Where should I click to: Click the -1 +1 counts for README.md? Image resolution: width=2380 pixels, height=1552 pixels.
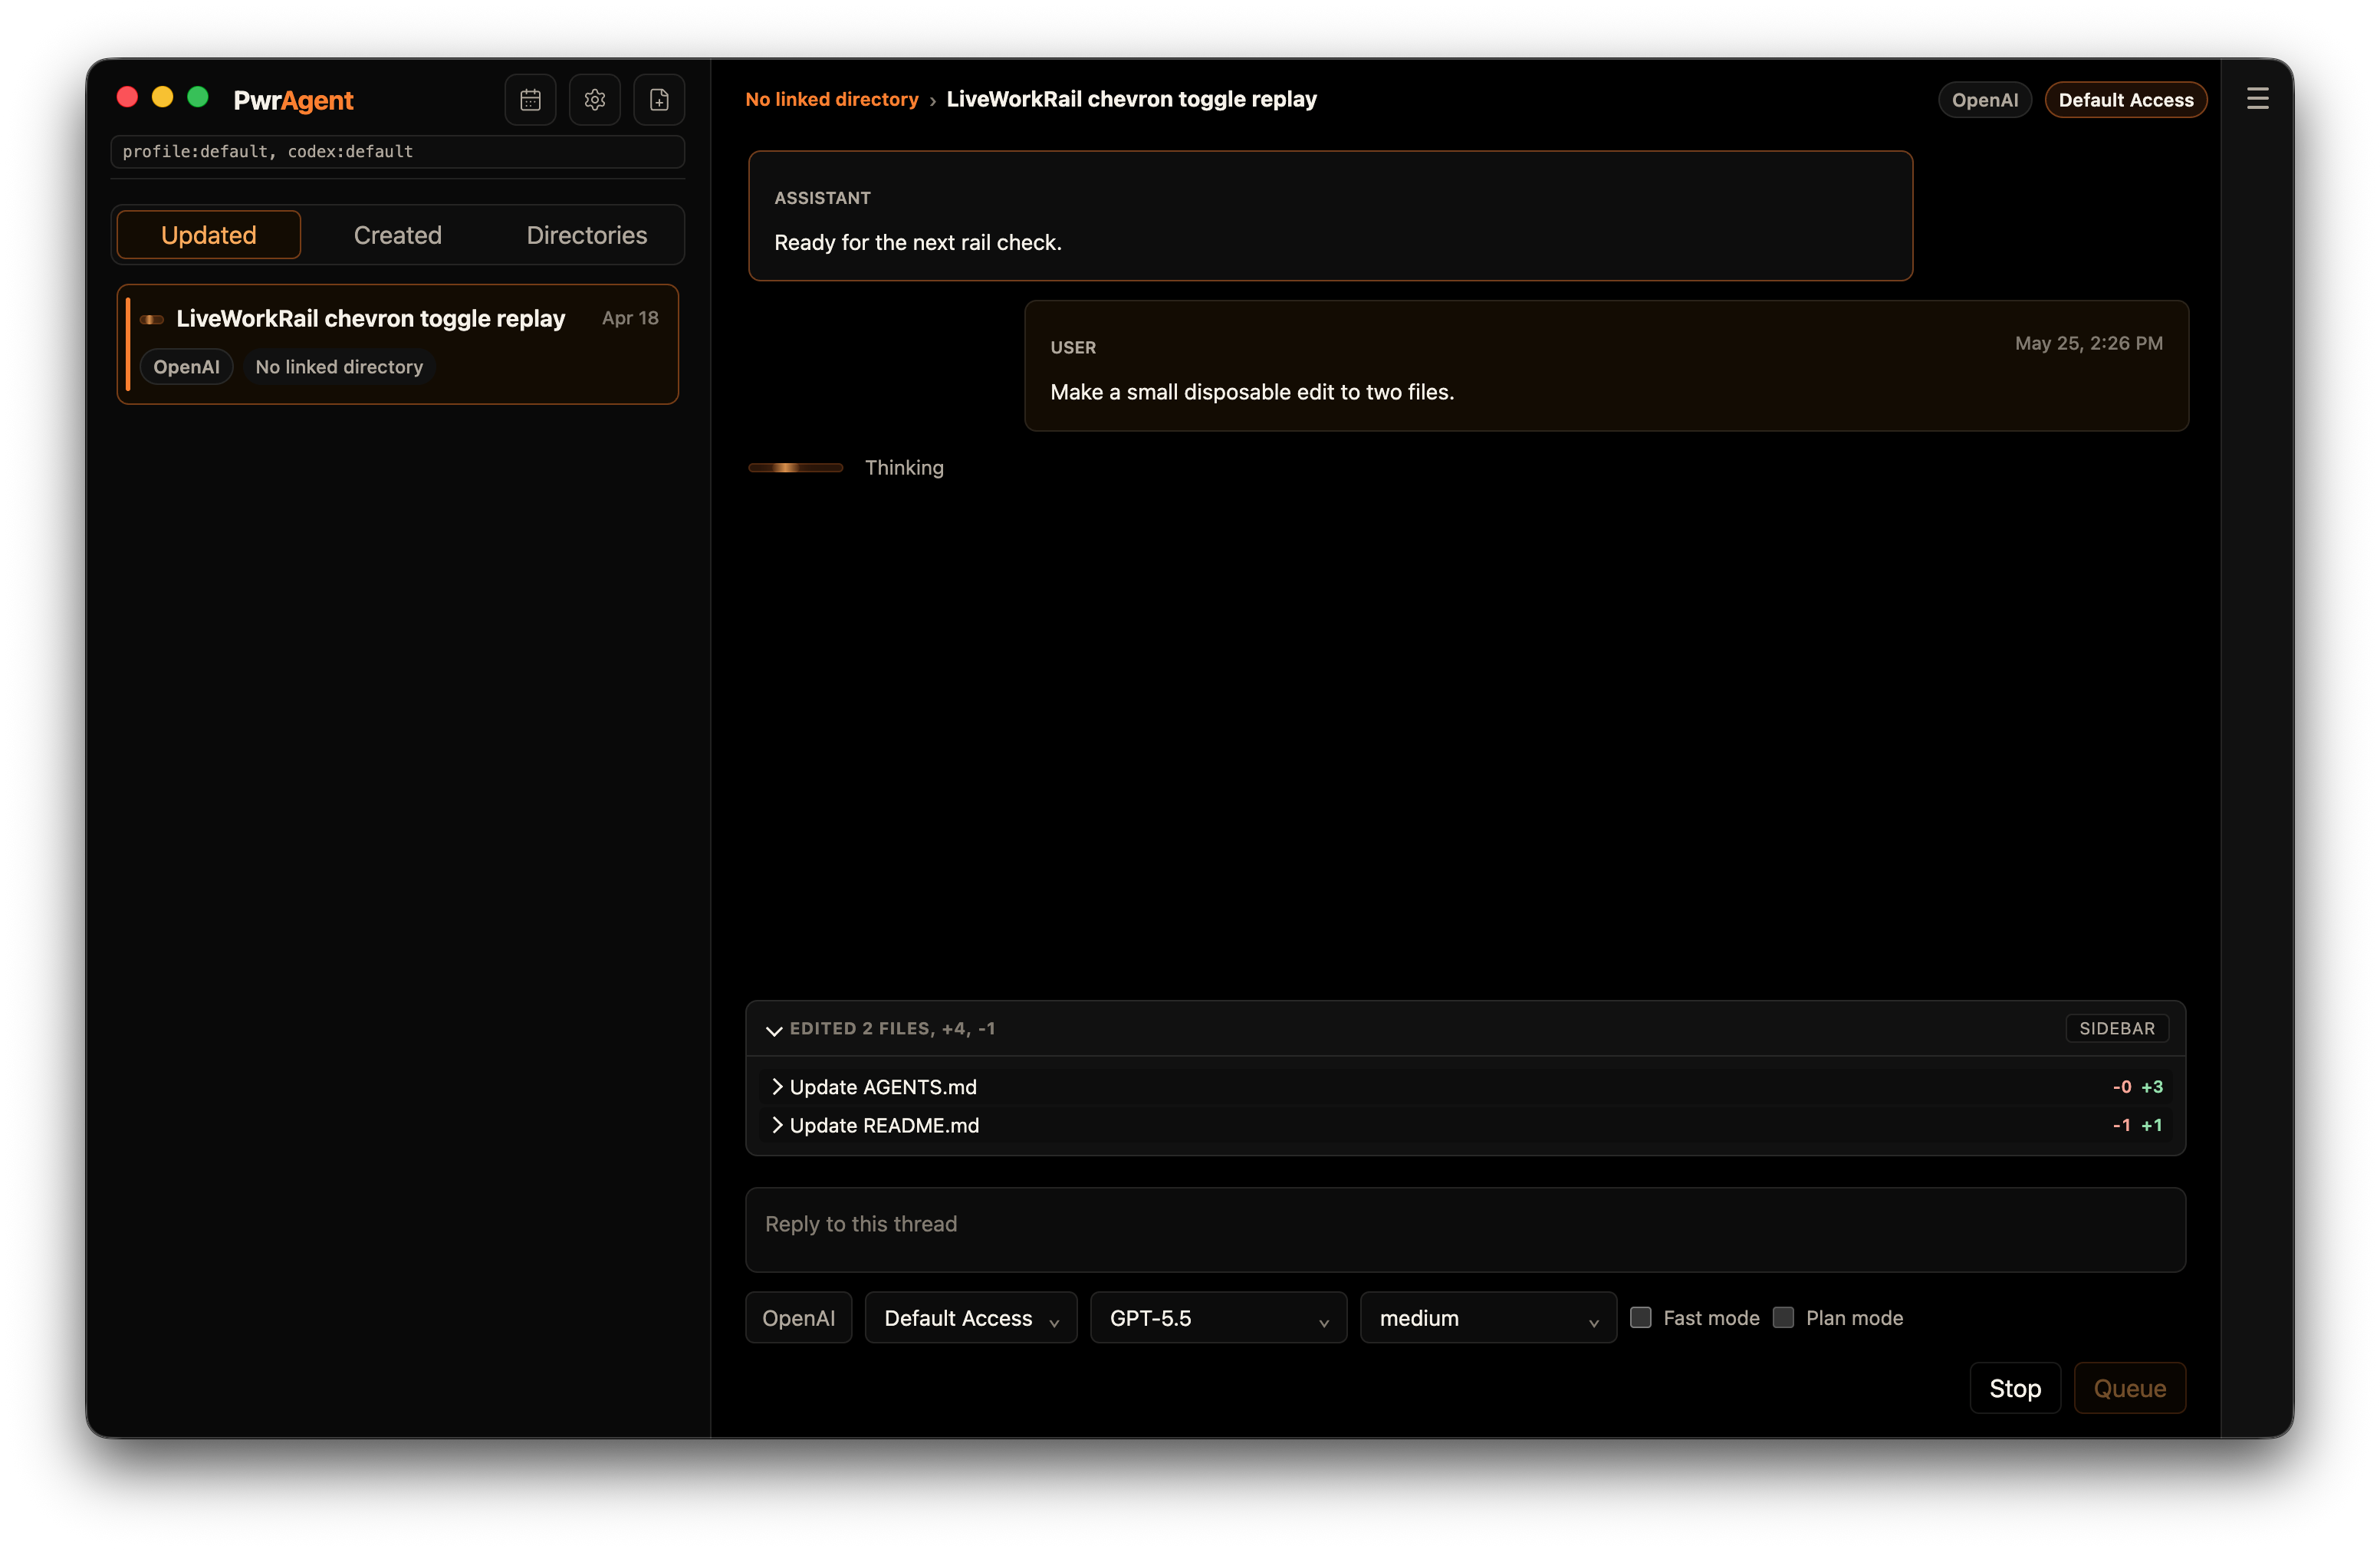pos(2137,1125)
